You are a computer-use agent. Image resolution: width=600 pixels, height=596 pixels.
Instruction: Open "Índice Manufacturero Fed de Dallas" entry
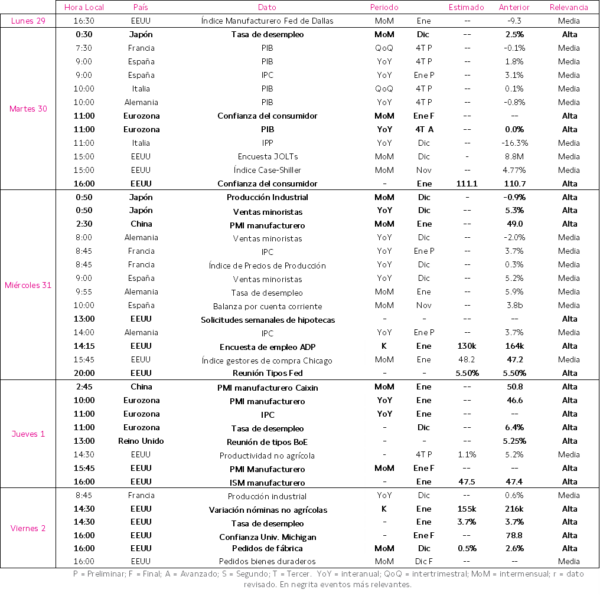[x=266, y=19]
